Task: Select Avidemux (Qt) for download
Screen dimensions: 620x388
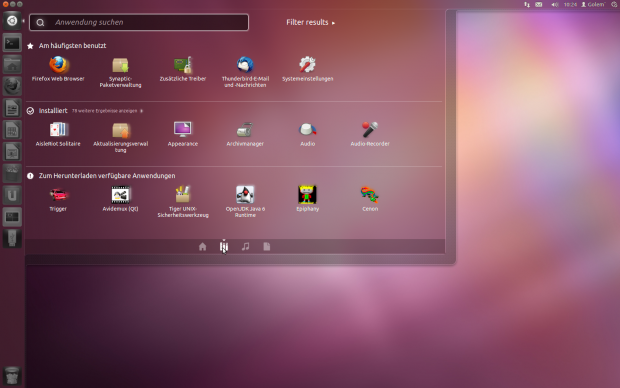Action: coord(120,199)
